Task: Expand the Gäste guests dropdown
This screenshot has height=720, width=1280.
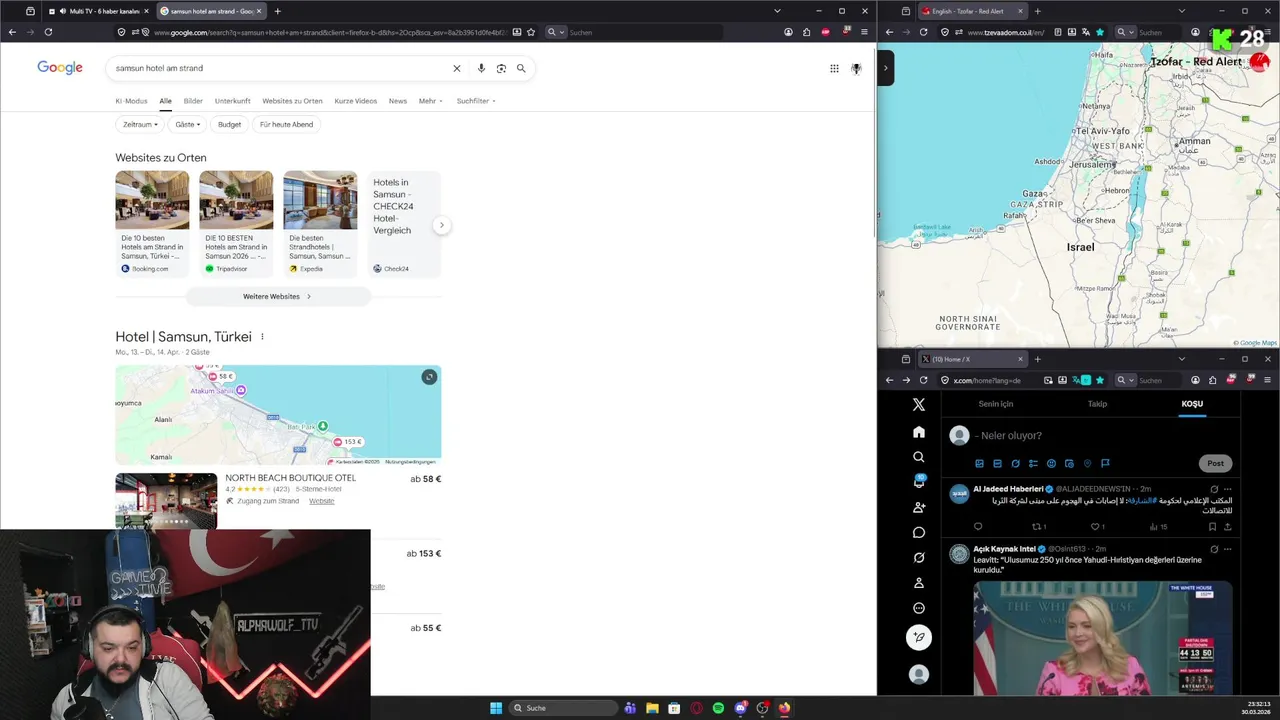Action: click(x=188, y=125)
